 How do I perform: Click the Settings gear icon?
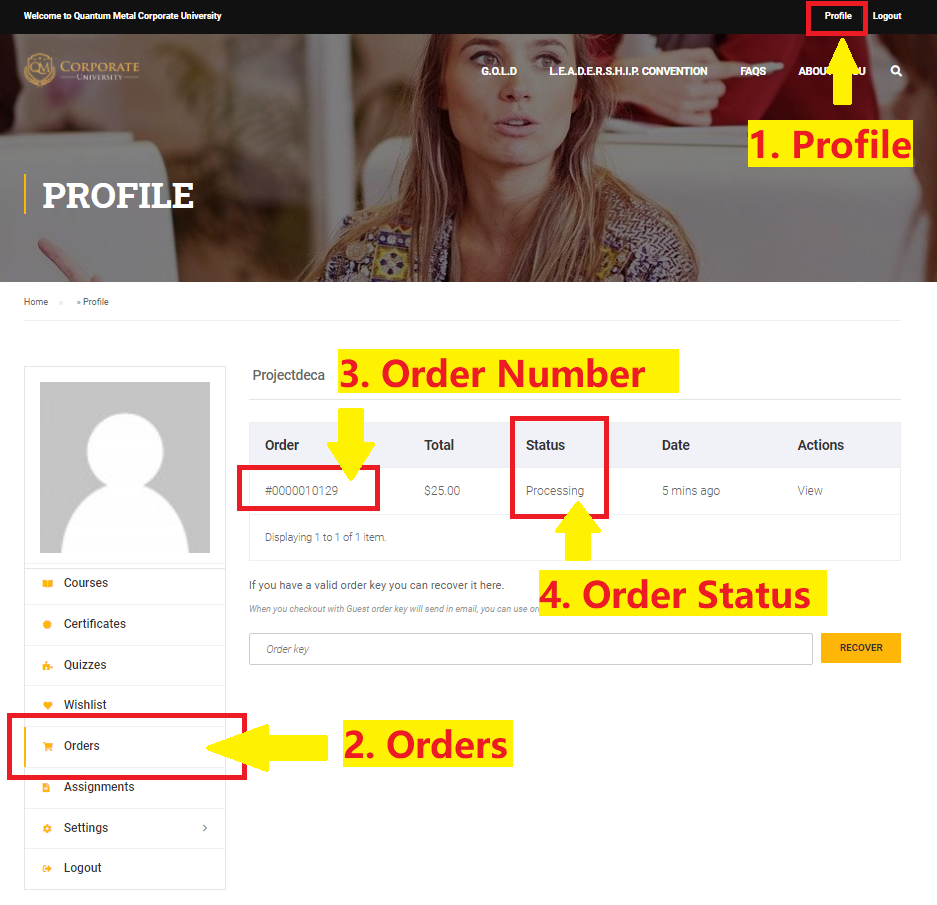coord(47,828)
